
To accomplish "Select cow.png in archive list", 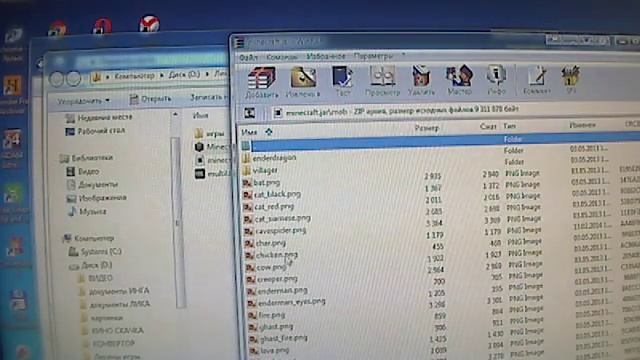I will click(267, 268).
